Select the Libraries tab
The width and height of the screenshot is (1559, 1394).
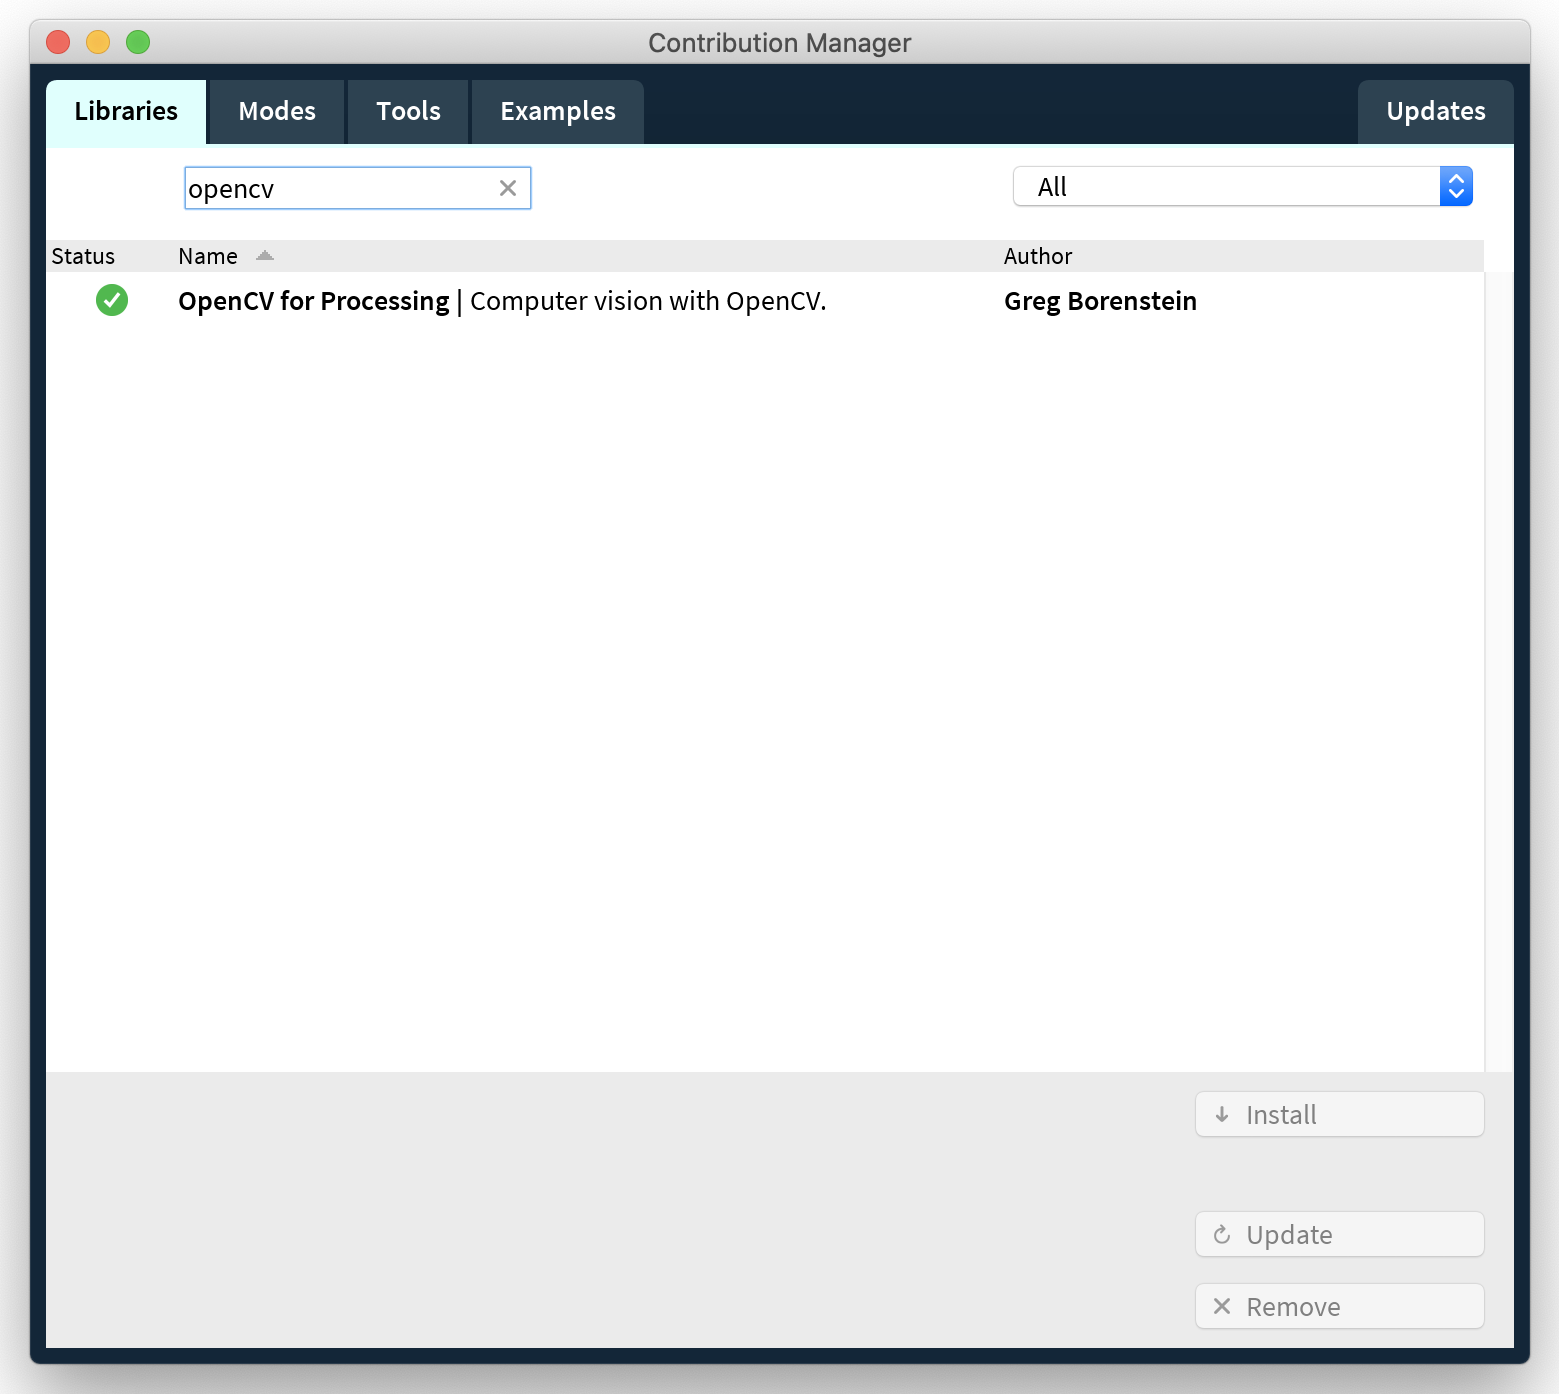click(x=126, y=111)
